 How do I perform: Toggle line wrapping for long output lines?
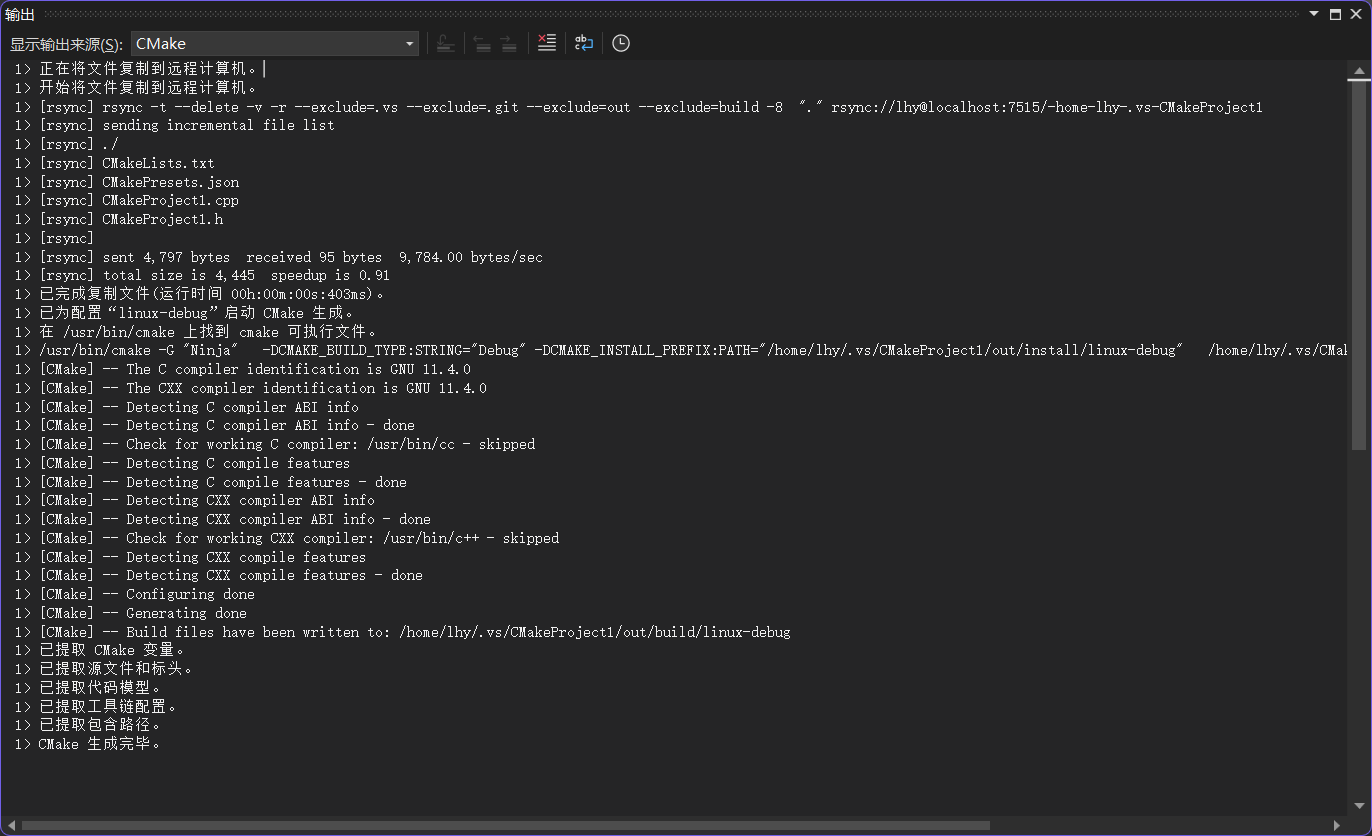pyautogui.click(x=583, y=43)
